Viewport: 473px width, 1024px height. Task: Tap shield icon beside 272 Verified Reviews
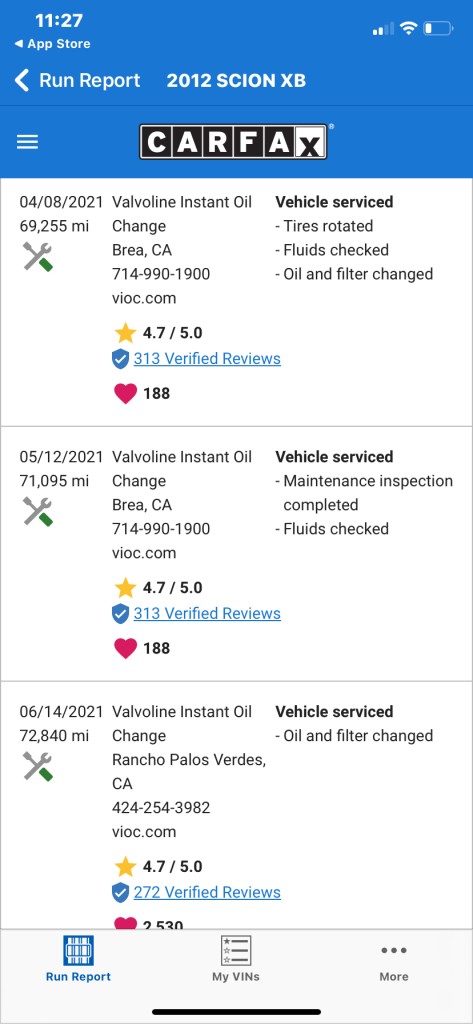(x=120, y=892)
